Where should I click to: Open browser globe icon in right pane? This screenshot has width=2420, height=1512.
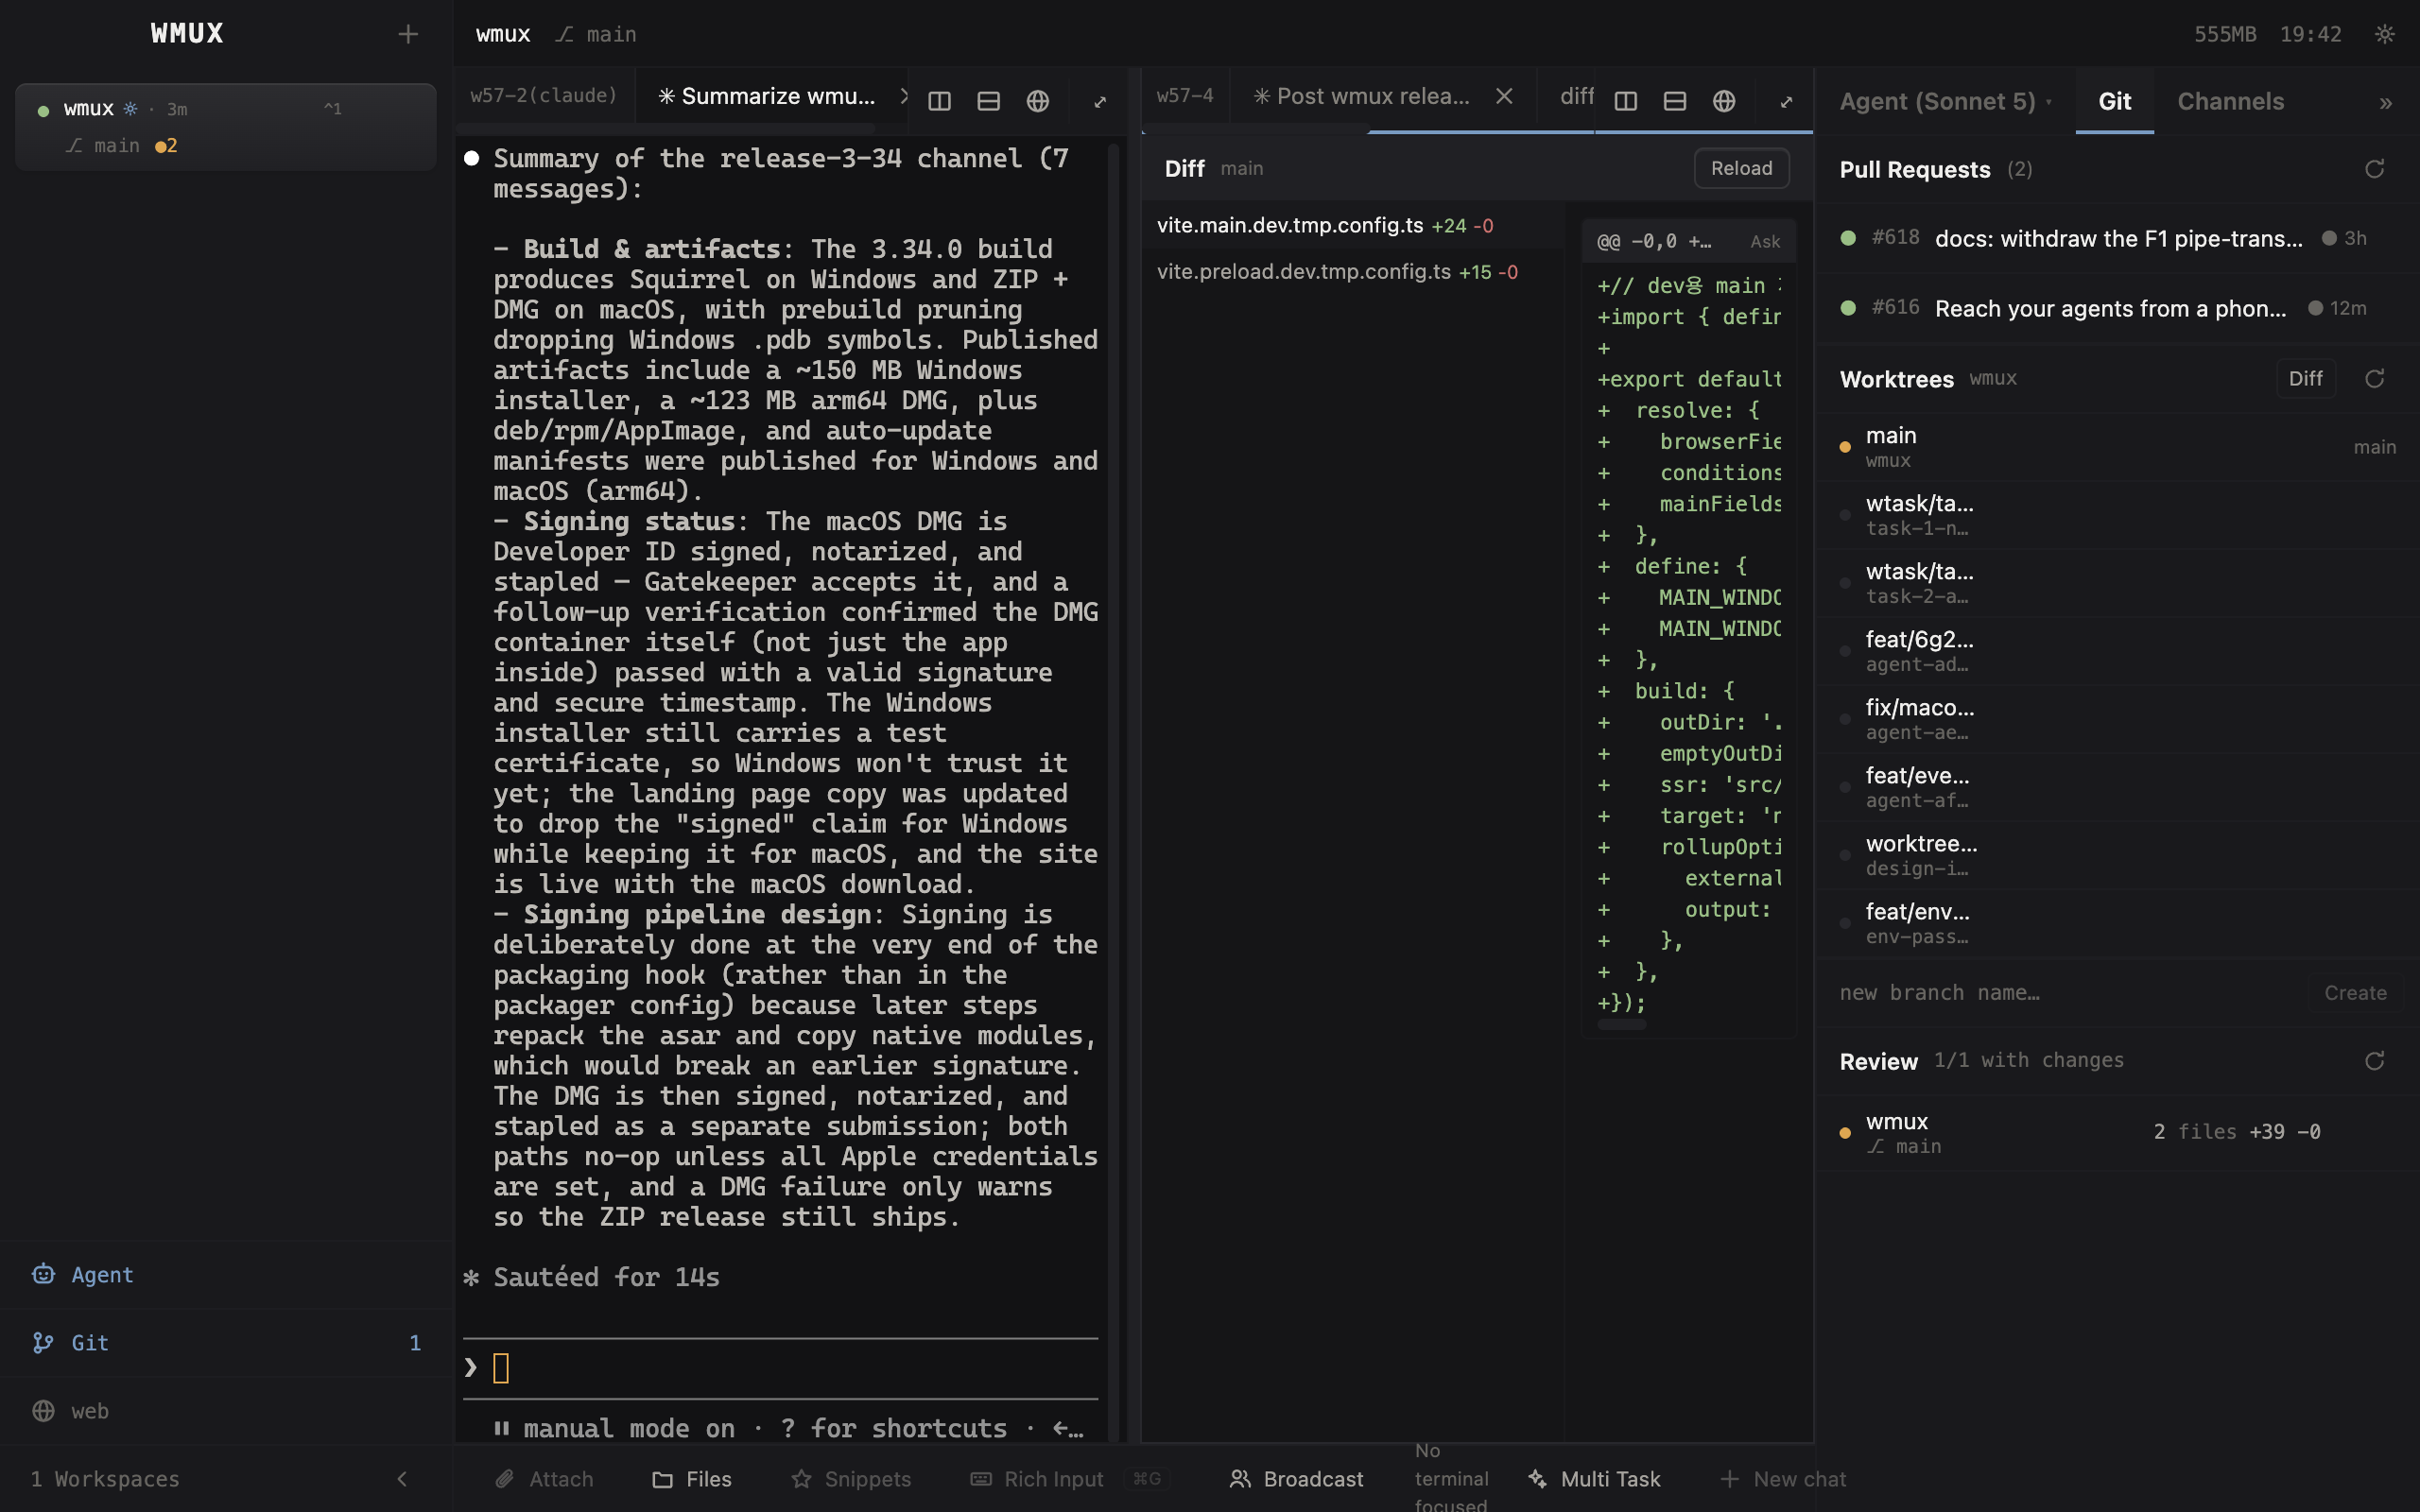coord(1724,101)
